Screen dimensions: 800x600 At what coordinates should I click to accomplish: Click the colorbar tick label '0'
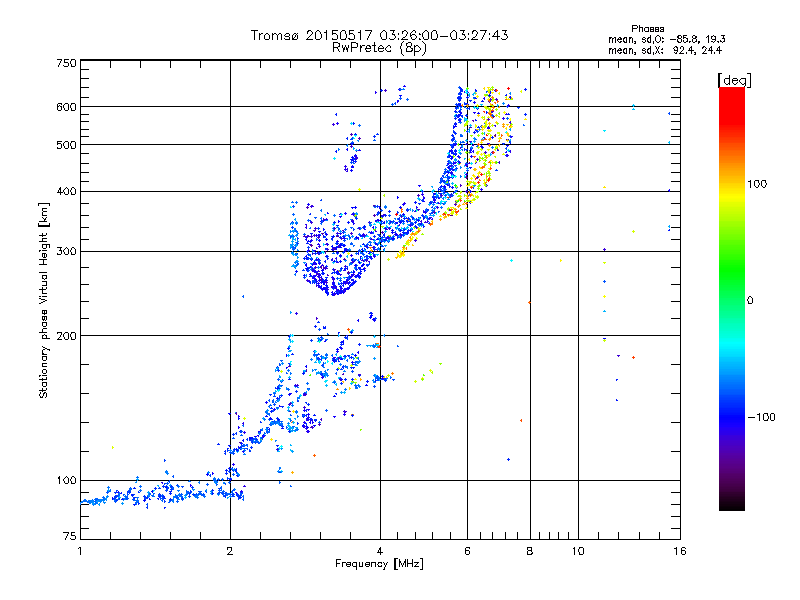pos(750,301)
